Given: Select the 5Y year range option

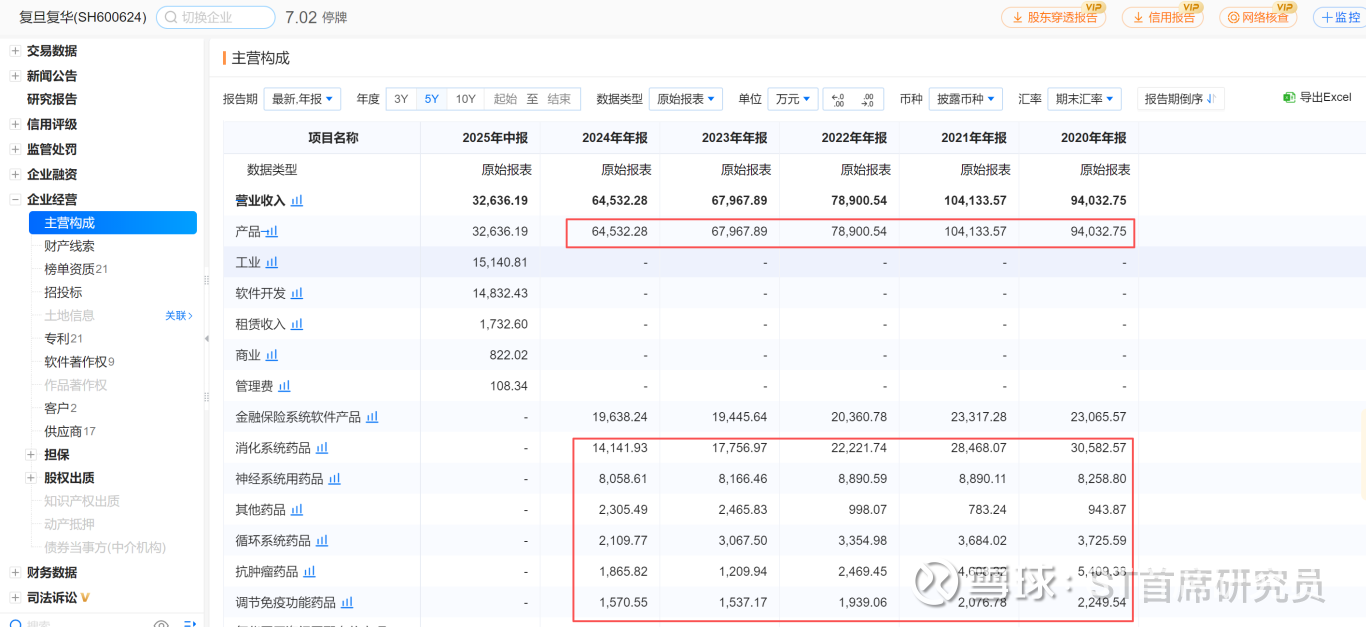Looking at the screenshot, I should click(432, 99).
